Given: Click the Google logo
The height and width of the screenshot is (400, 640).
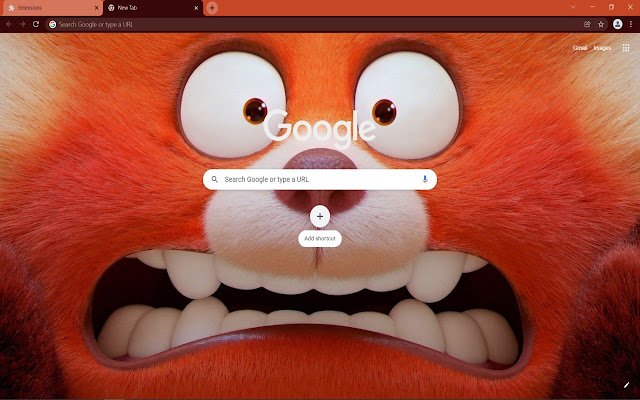Looking at the screenshot, I should tap(320, 129).
